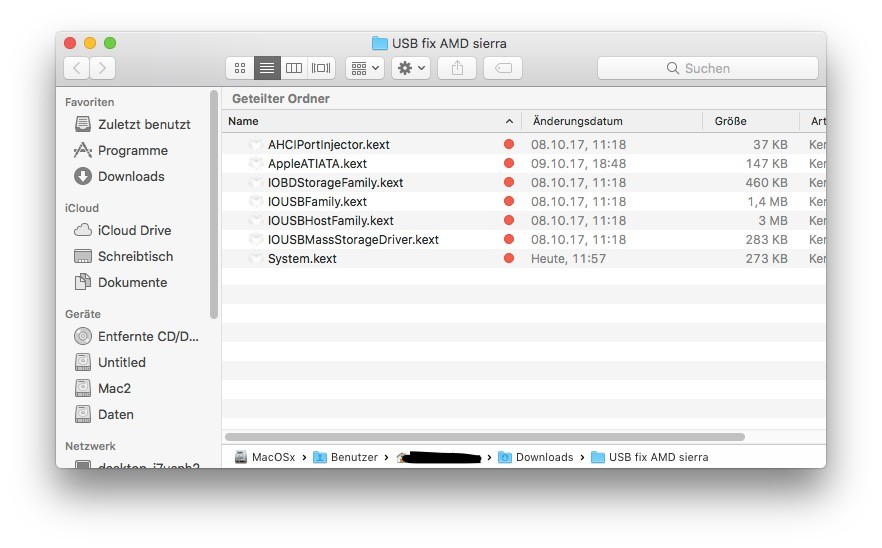Click the iCloud Drive cloud icon
The image size is (882, 548).
click(83, 230)
